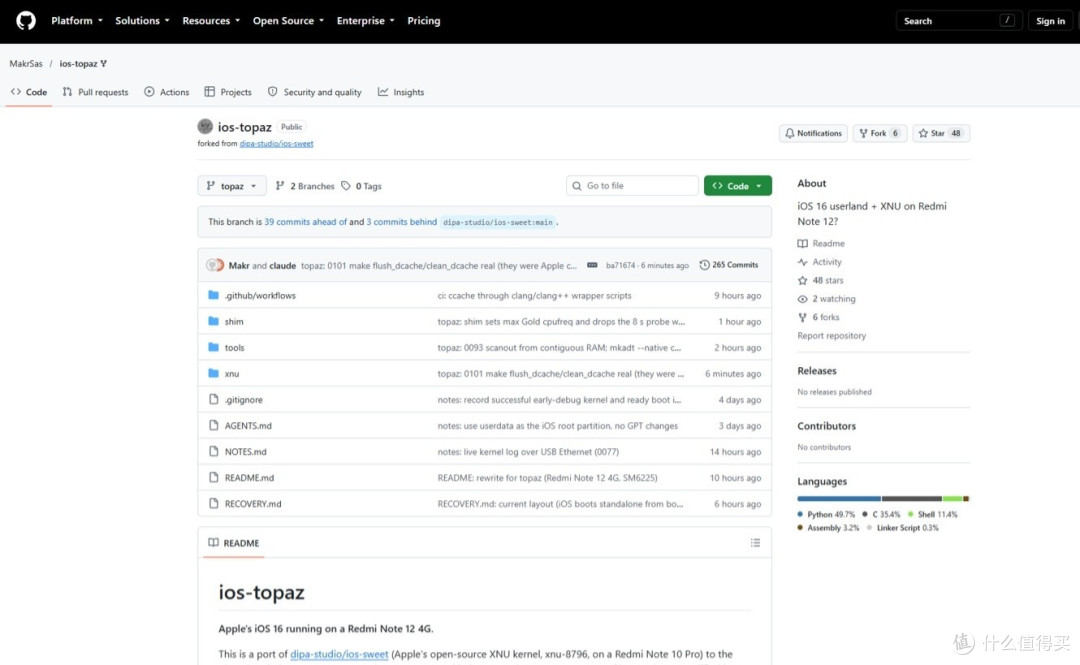Click the Sign in button
The width and height of the screenshot is (1080, 665).
pos(1050,21)
